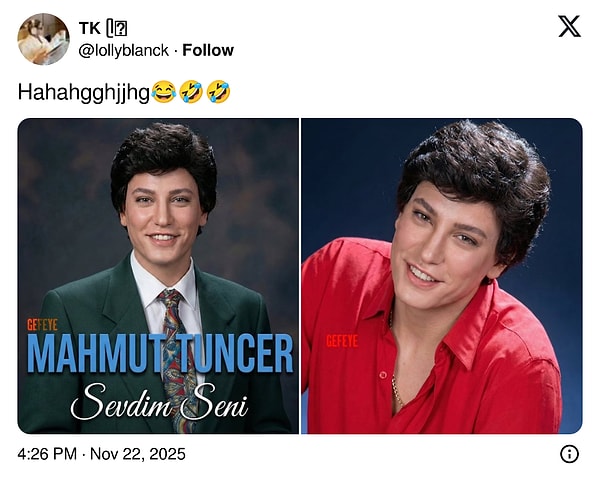Click the X logo icon
Viewport: 600px width, 484px height.
click(x=569, y=27)
